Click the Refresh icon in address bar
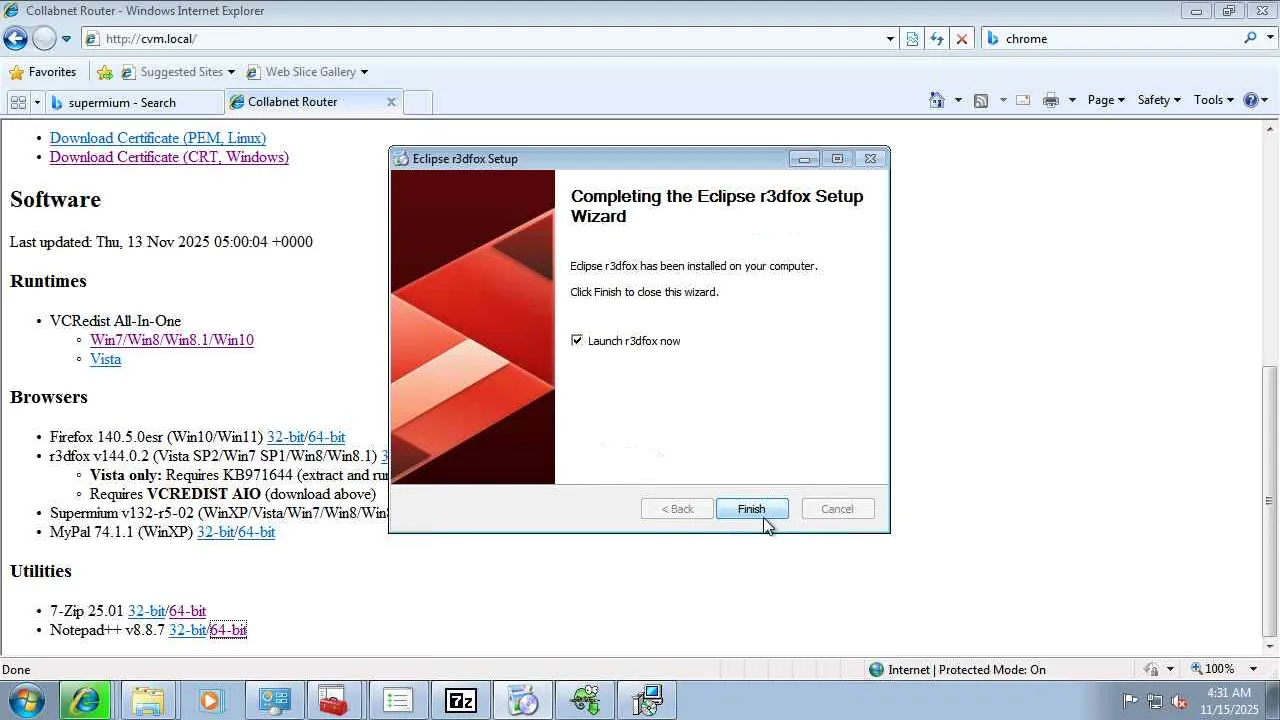 point(936,39)
